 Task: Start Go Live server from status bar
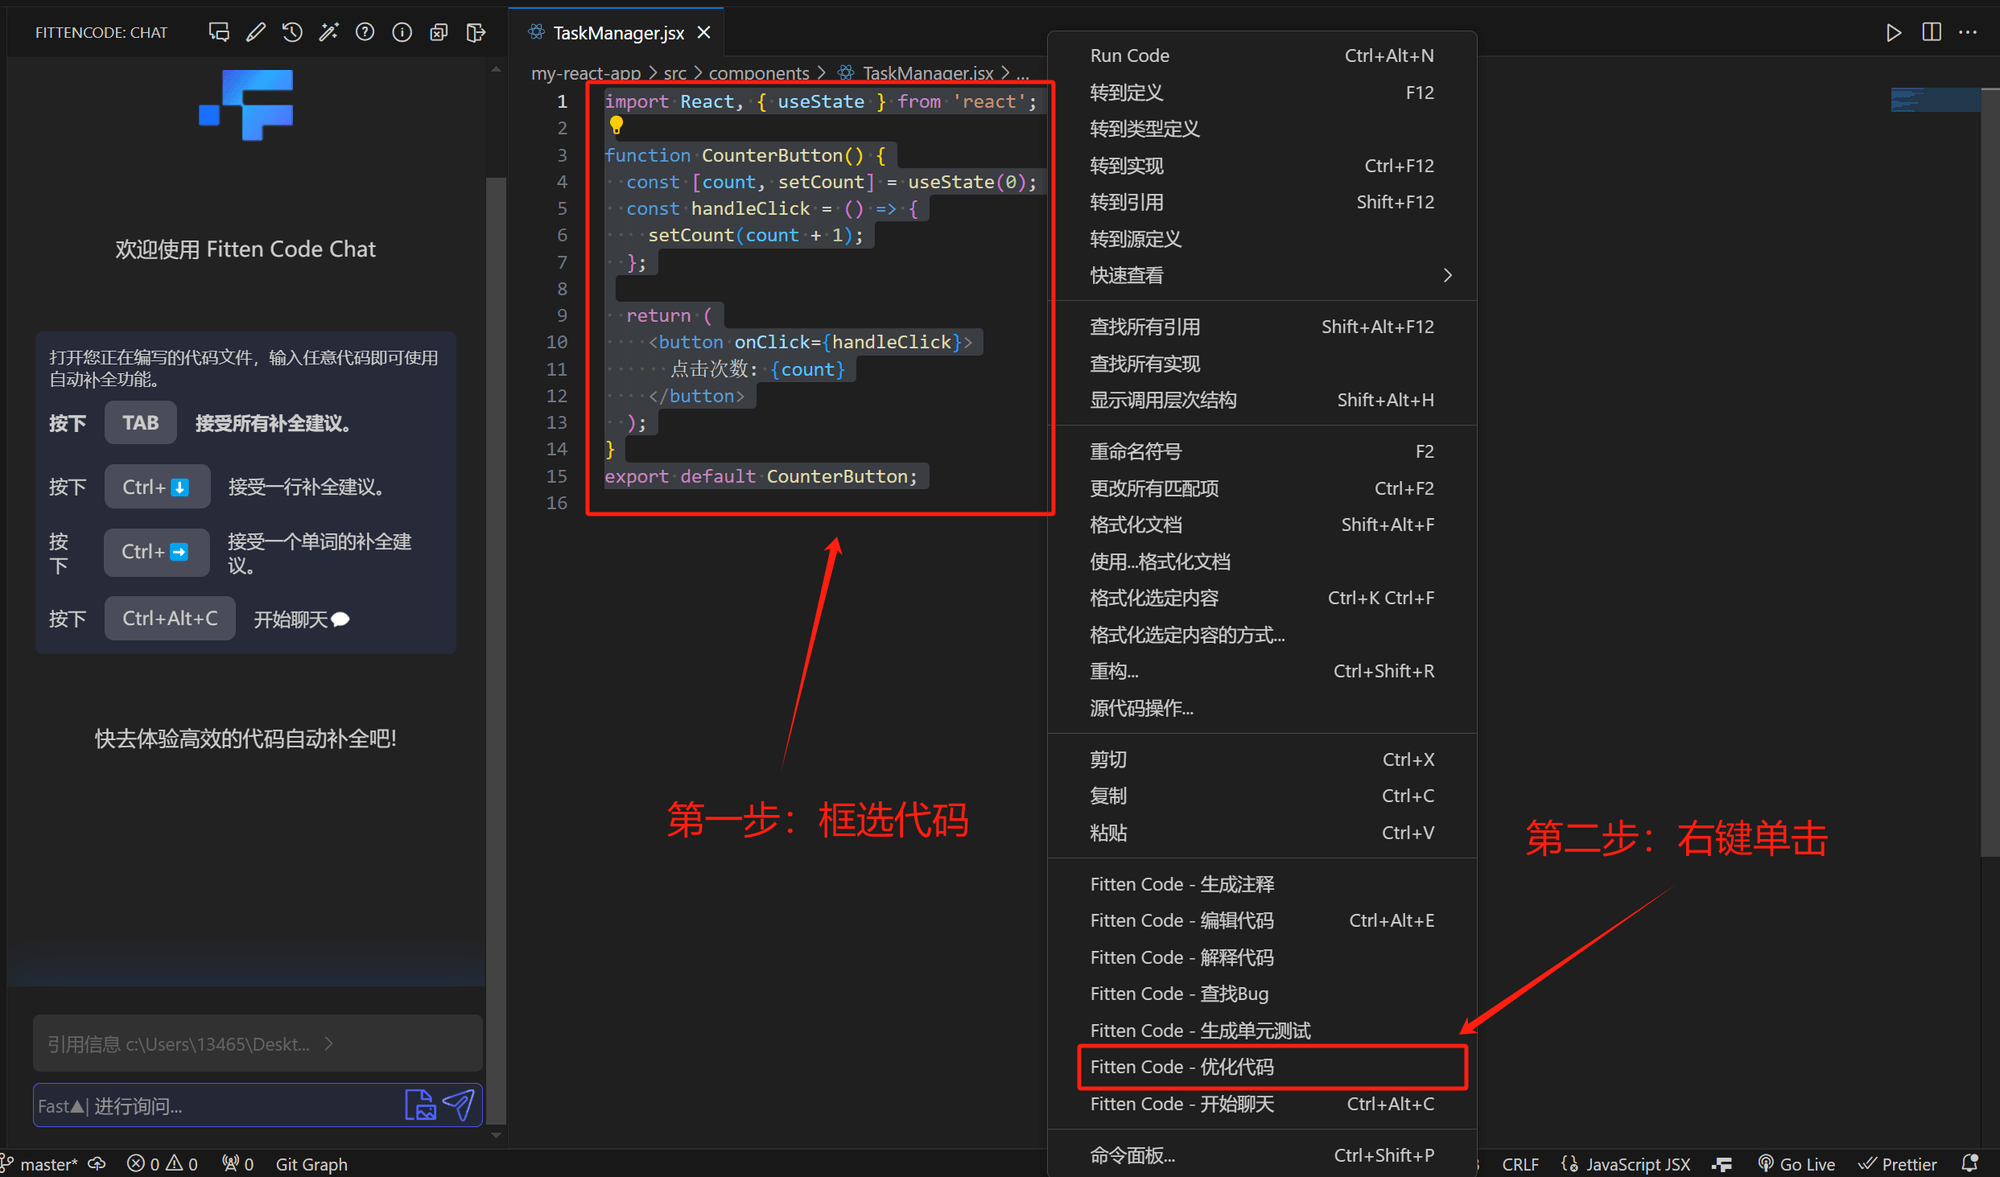1796,1164
